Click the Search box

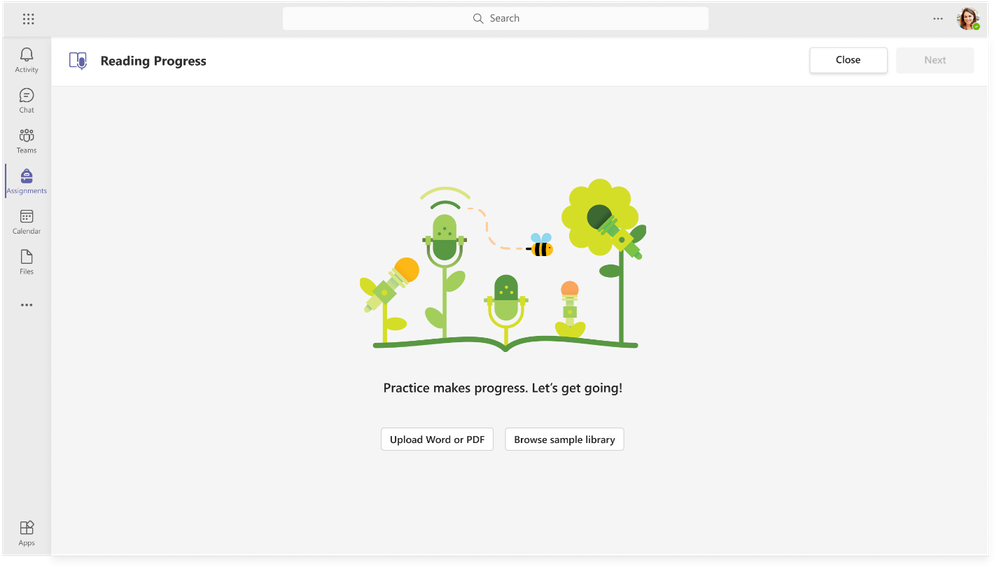pyautogui.click(x=496, y=18)
